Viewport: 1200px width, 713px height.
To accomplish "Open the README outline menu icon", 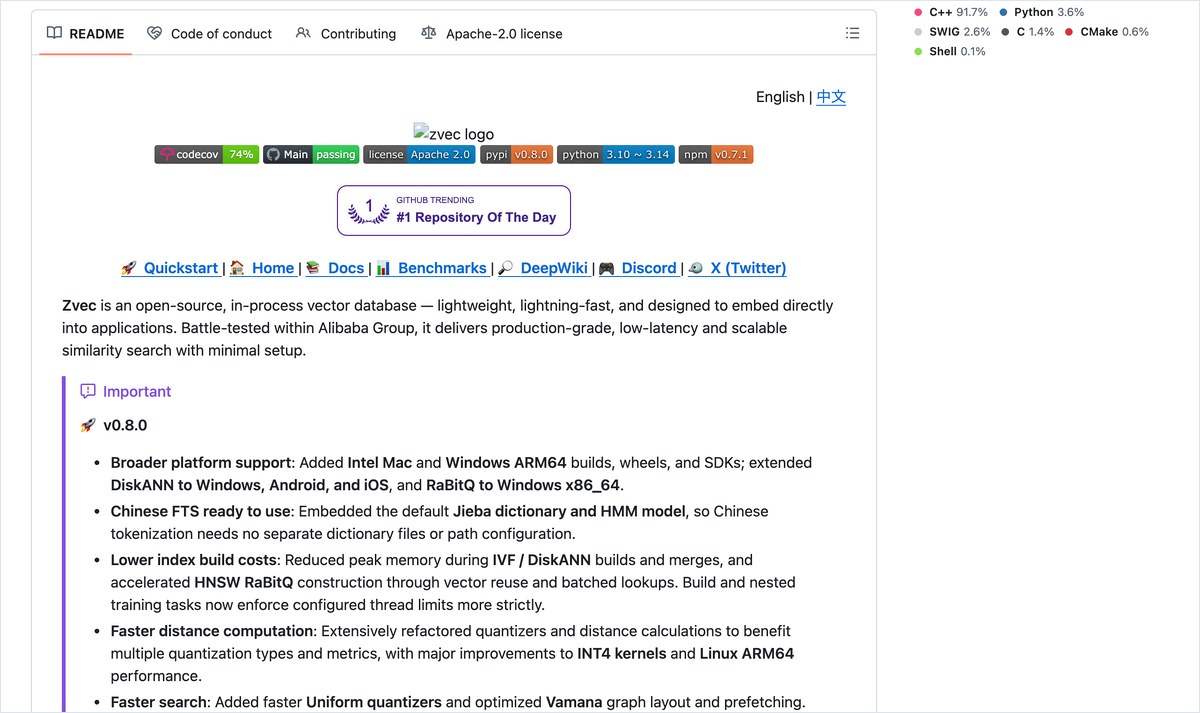I will 852,33.
